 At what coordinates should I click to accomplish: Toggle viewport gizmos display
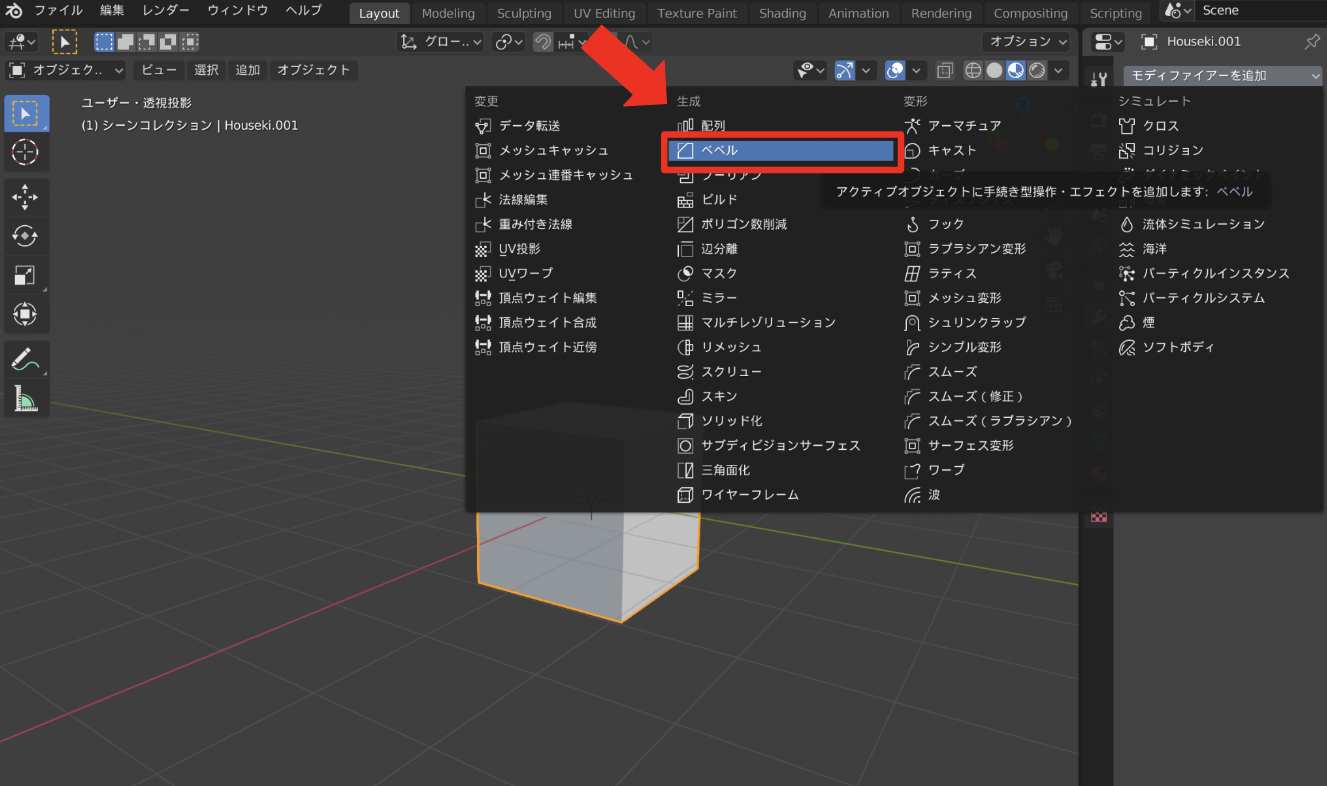845,70
